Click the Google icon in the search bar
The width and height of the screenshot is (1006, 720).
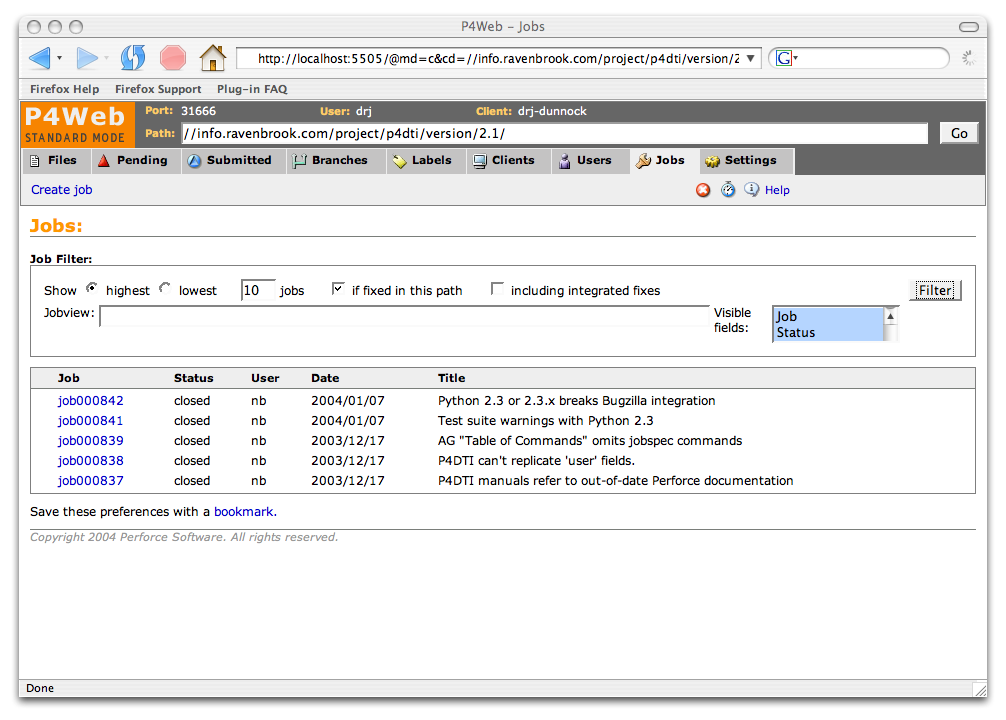pyautogui.click(x=783, y=57)
